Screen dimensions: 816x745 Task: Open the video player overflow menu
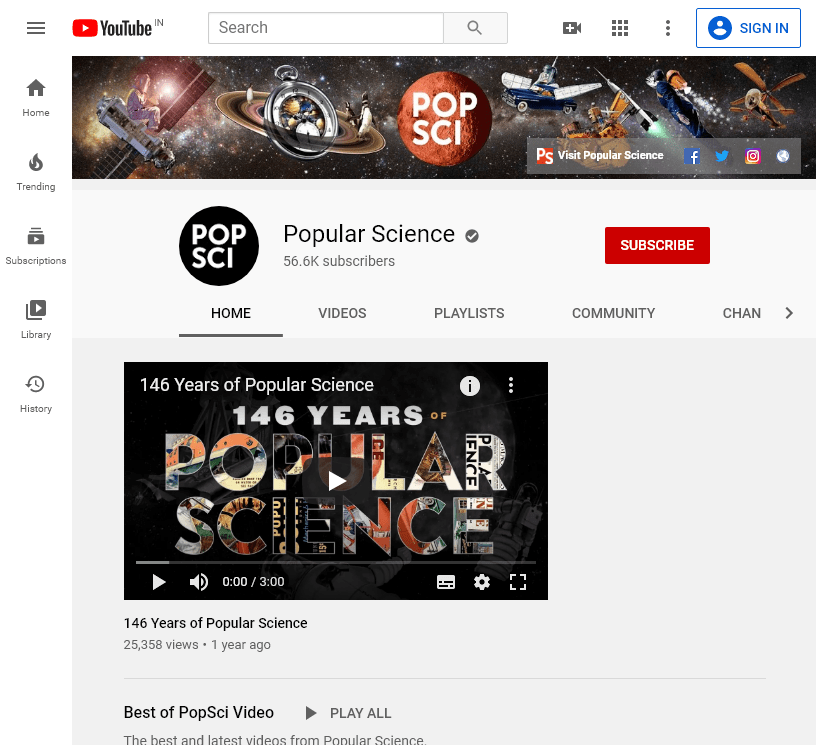click(x=511, y=385)
